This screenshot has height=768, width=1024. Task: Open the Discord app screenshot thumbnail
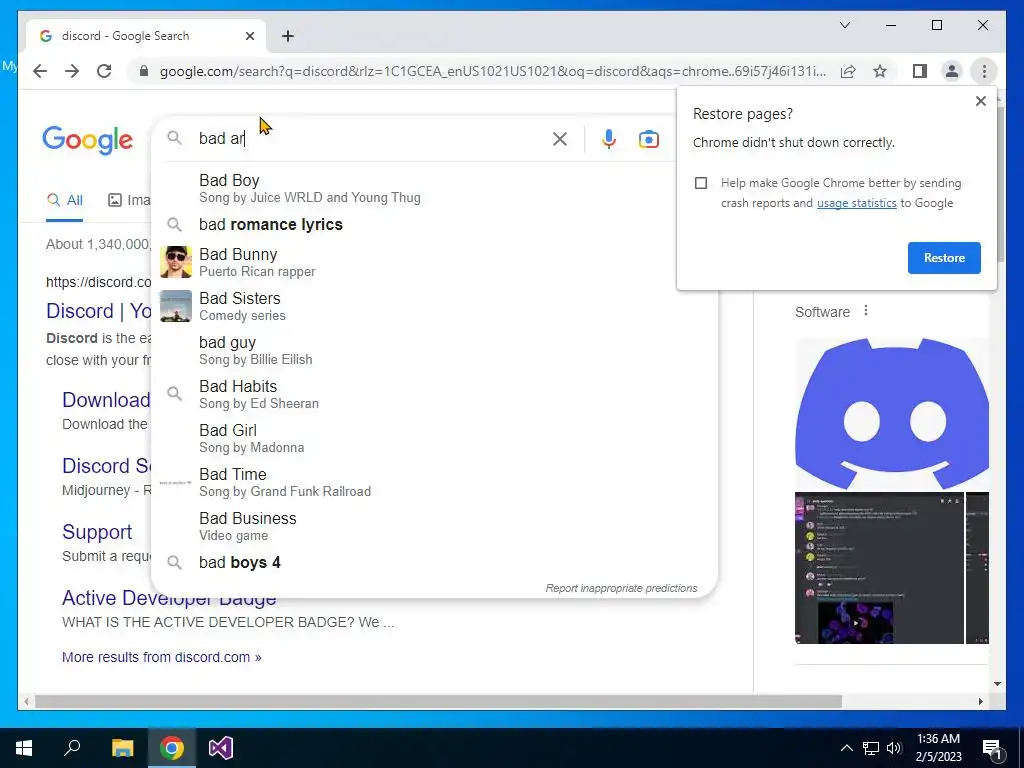tap(879, 568)
